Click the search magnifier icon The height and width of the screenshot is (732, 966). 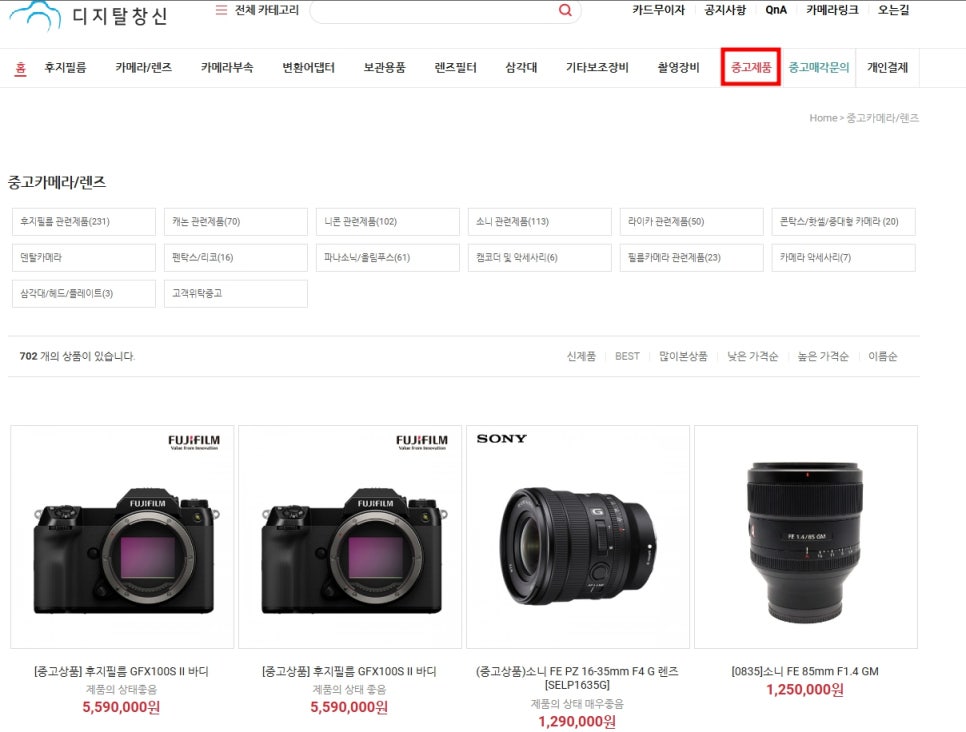tap(565, 10)
